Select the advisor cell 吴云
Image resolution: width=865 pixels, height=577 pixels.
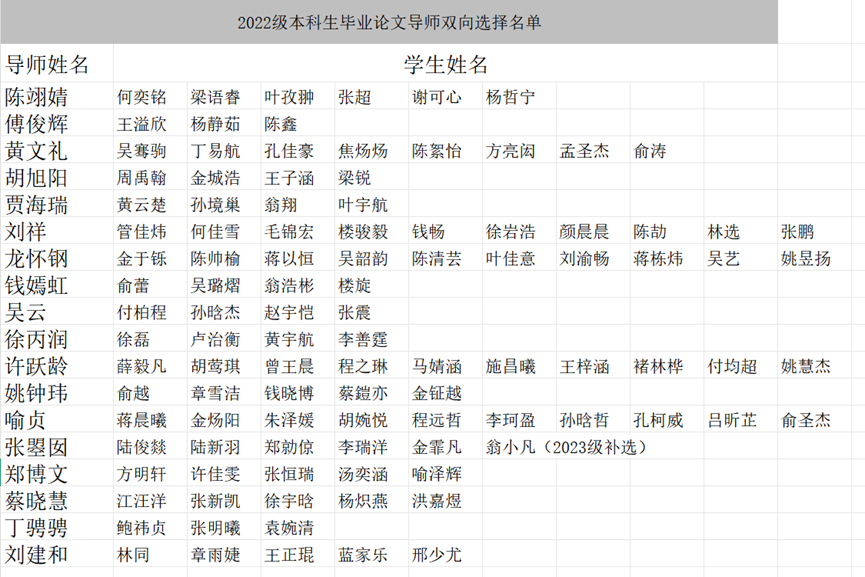tap(26, 312)
